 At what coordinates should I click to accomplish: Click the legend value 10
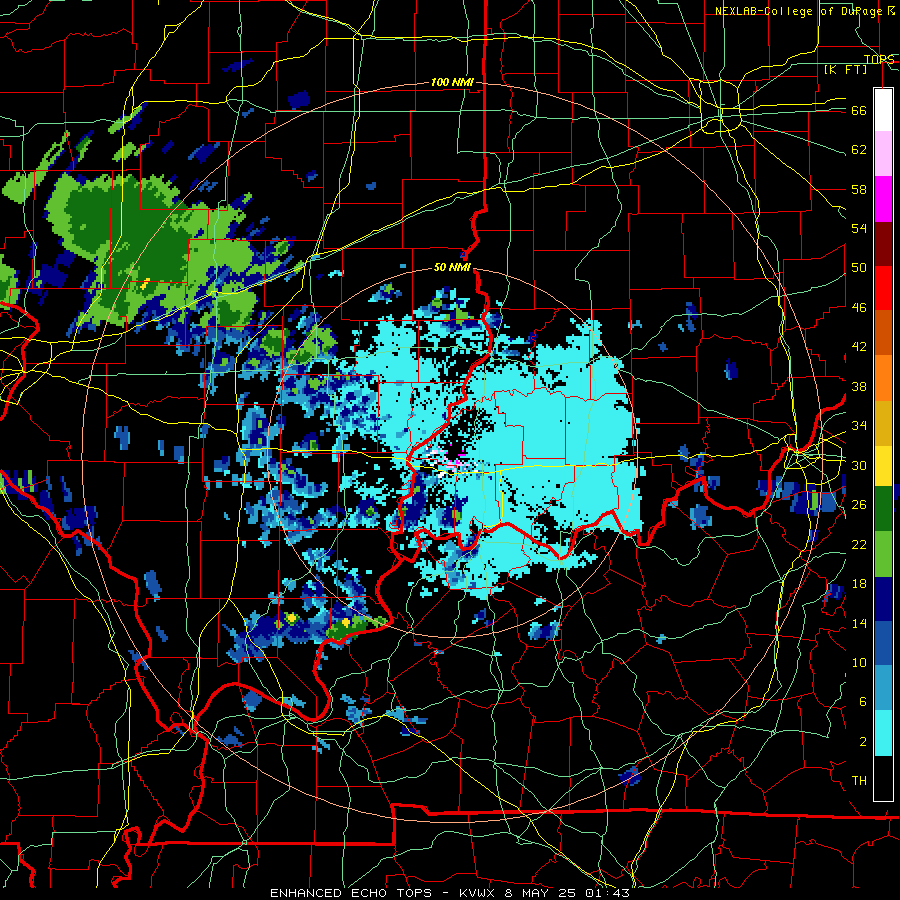(859, 662)
